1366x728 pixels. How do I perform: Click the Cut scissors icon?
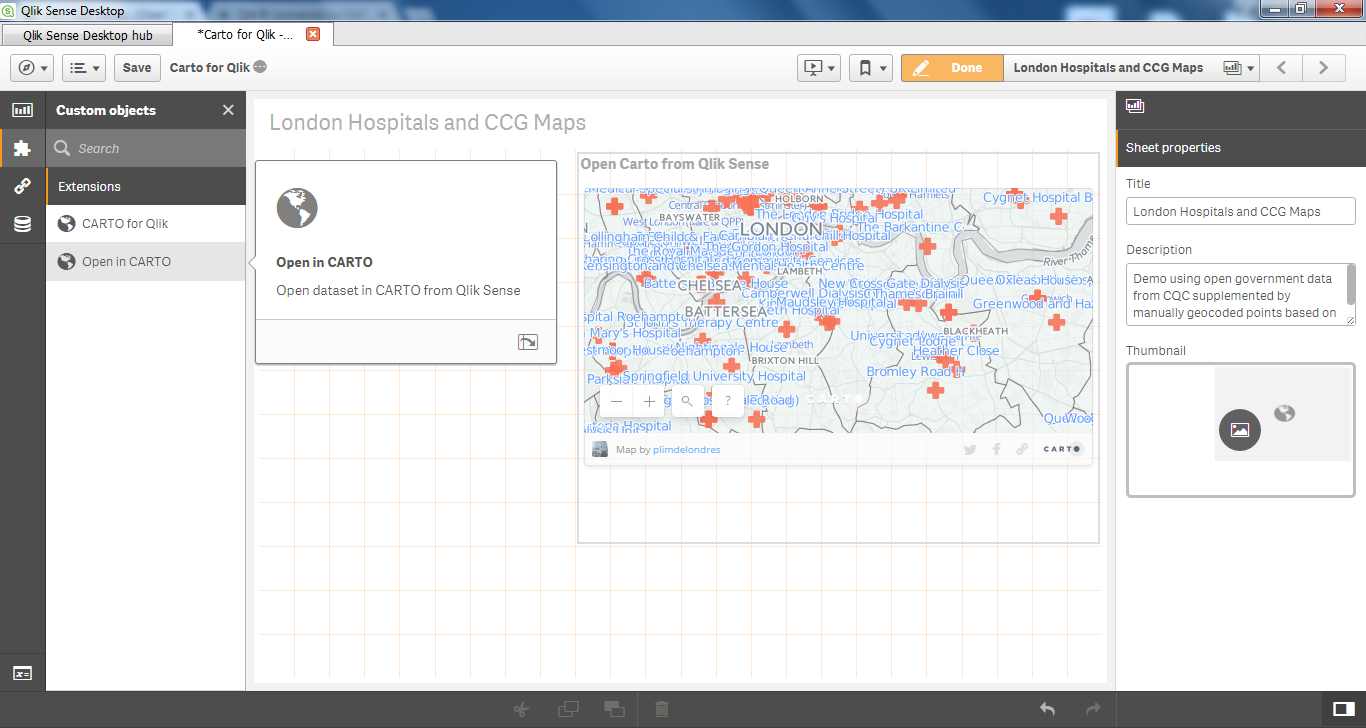(x=521, y=709)
